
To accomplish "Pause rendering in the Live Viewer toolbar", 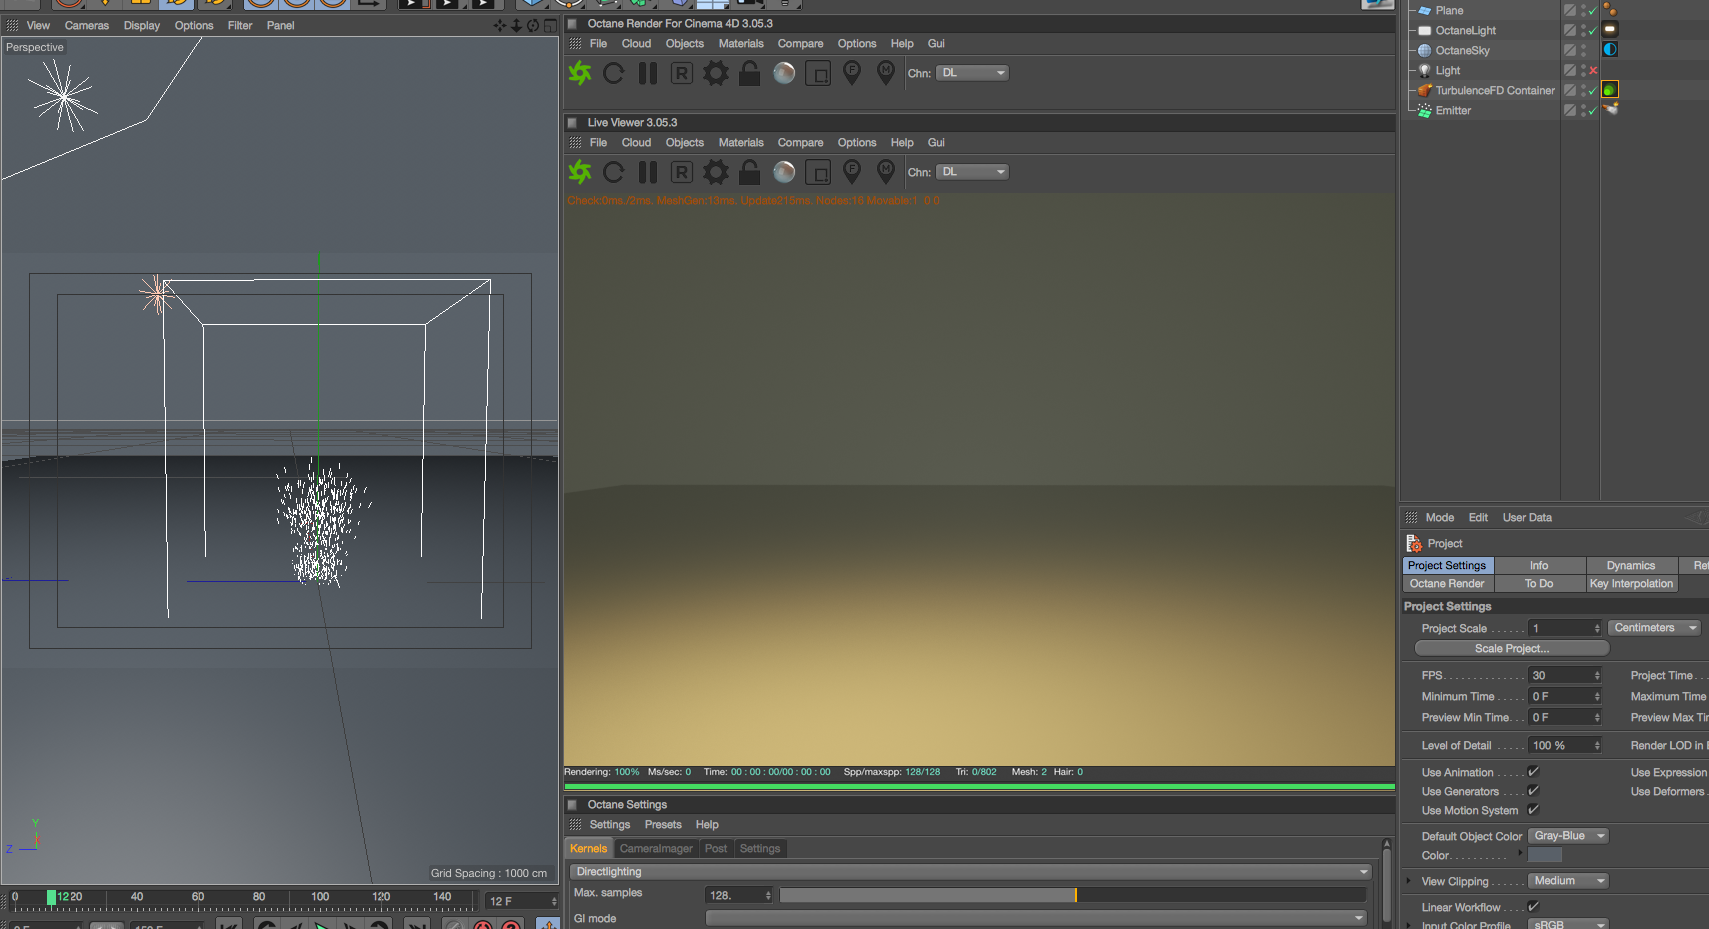I will [648, 172].
